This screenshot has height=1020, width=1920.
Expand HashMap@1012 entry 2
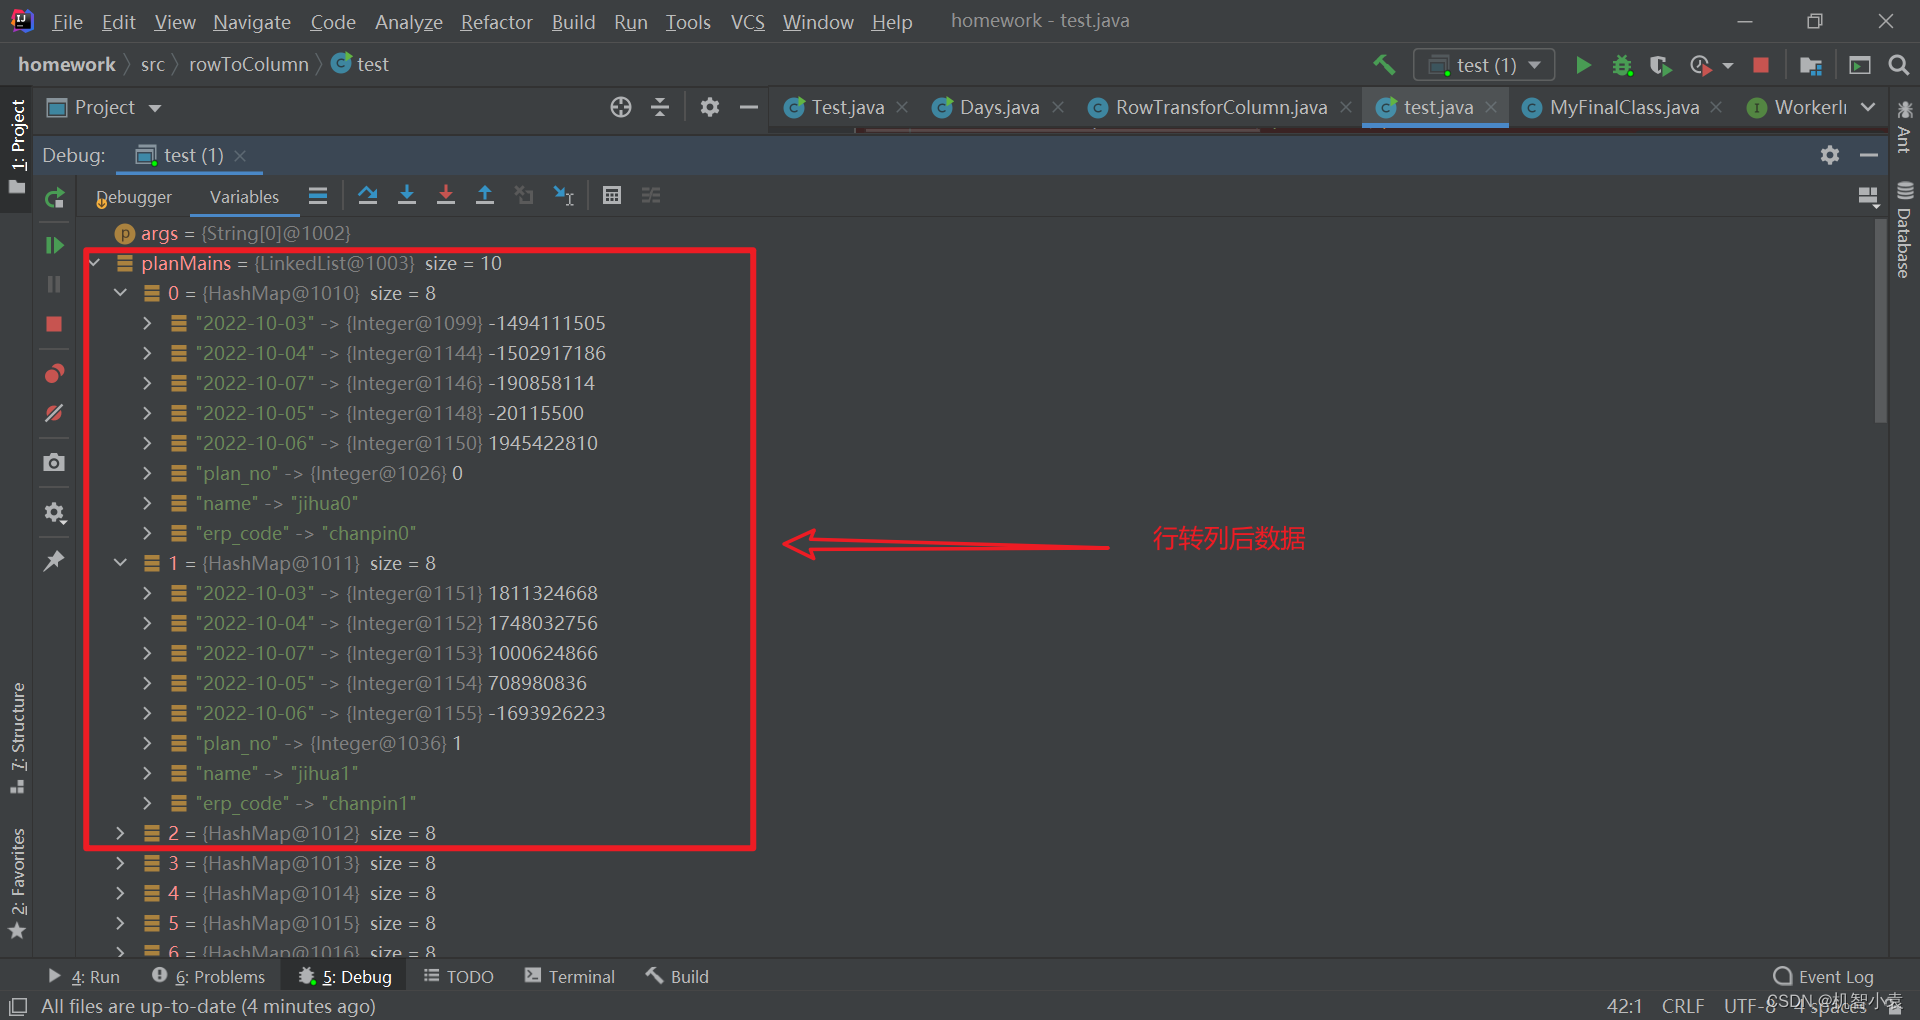[121, 833]
